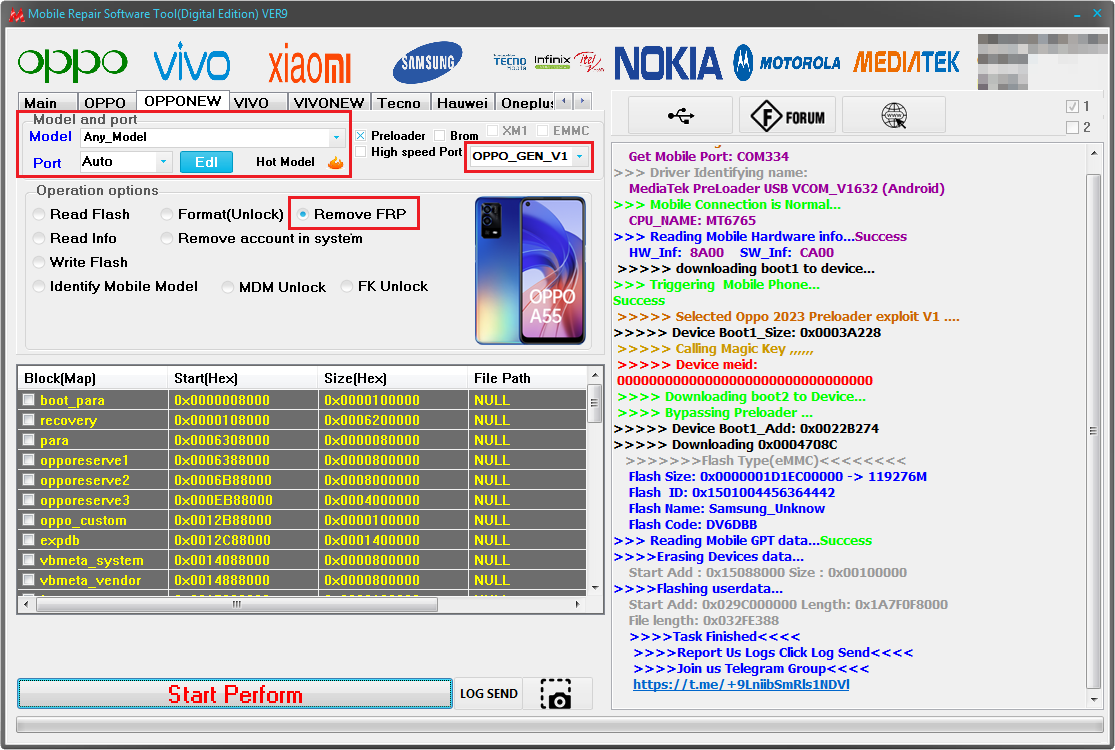
Task: Click the LOG SEND button
Action: [x=489, y=694]
